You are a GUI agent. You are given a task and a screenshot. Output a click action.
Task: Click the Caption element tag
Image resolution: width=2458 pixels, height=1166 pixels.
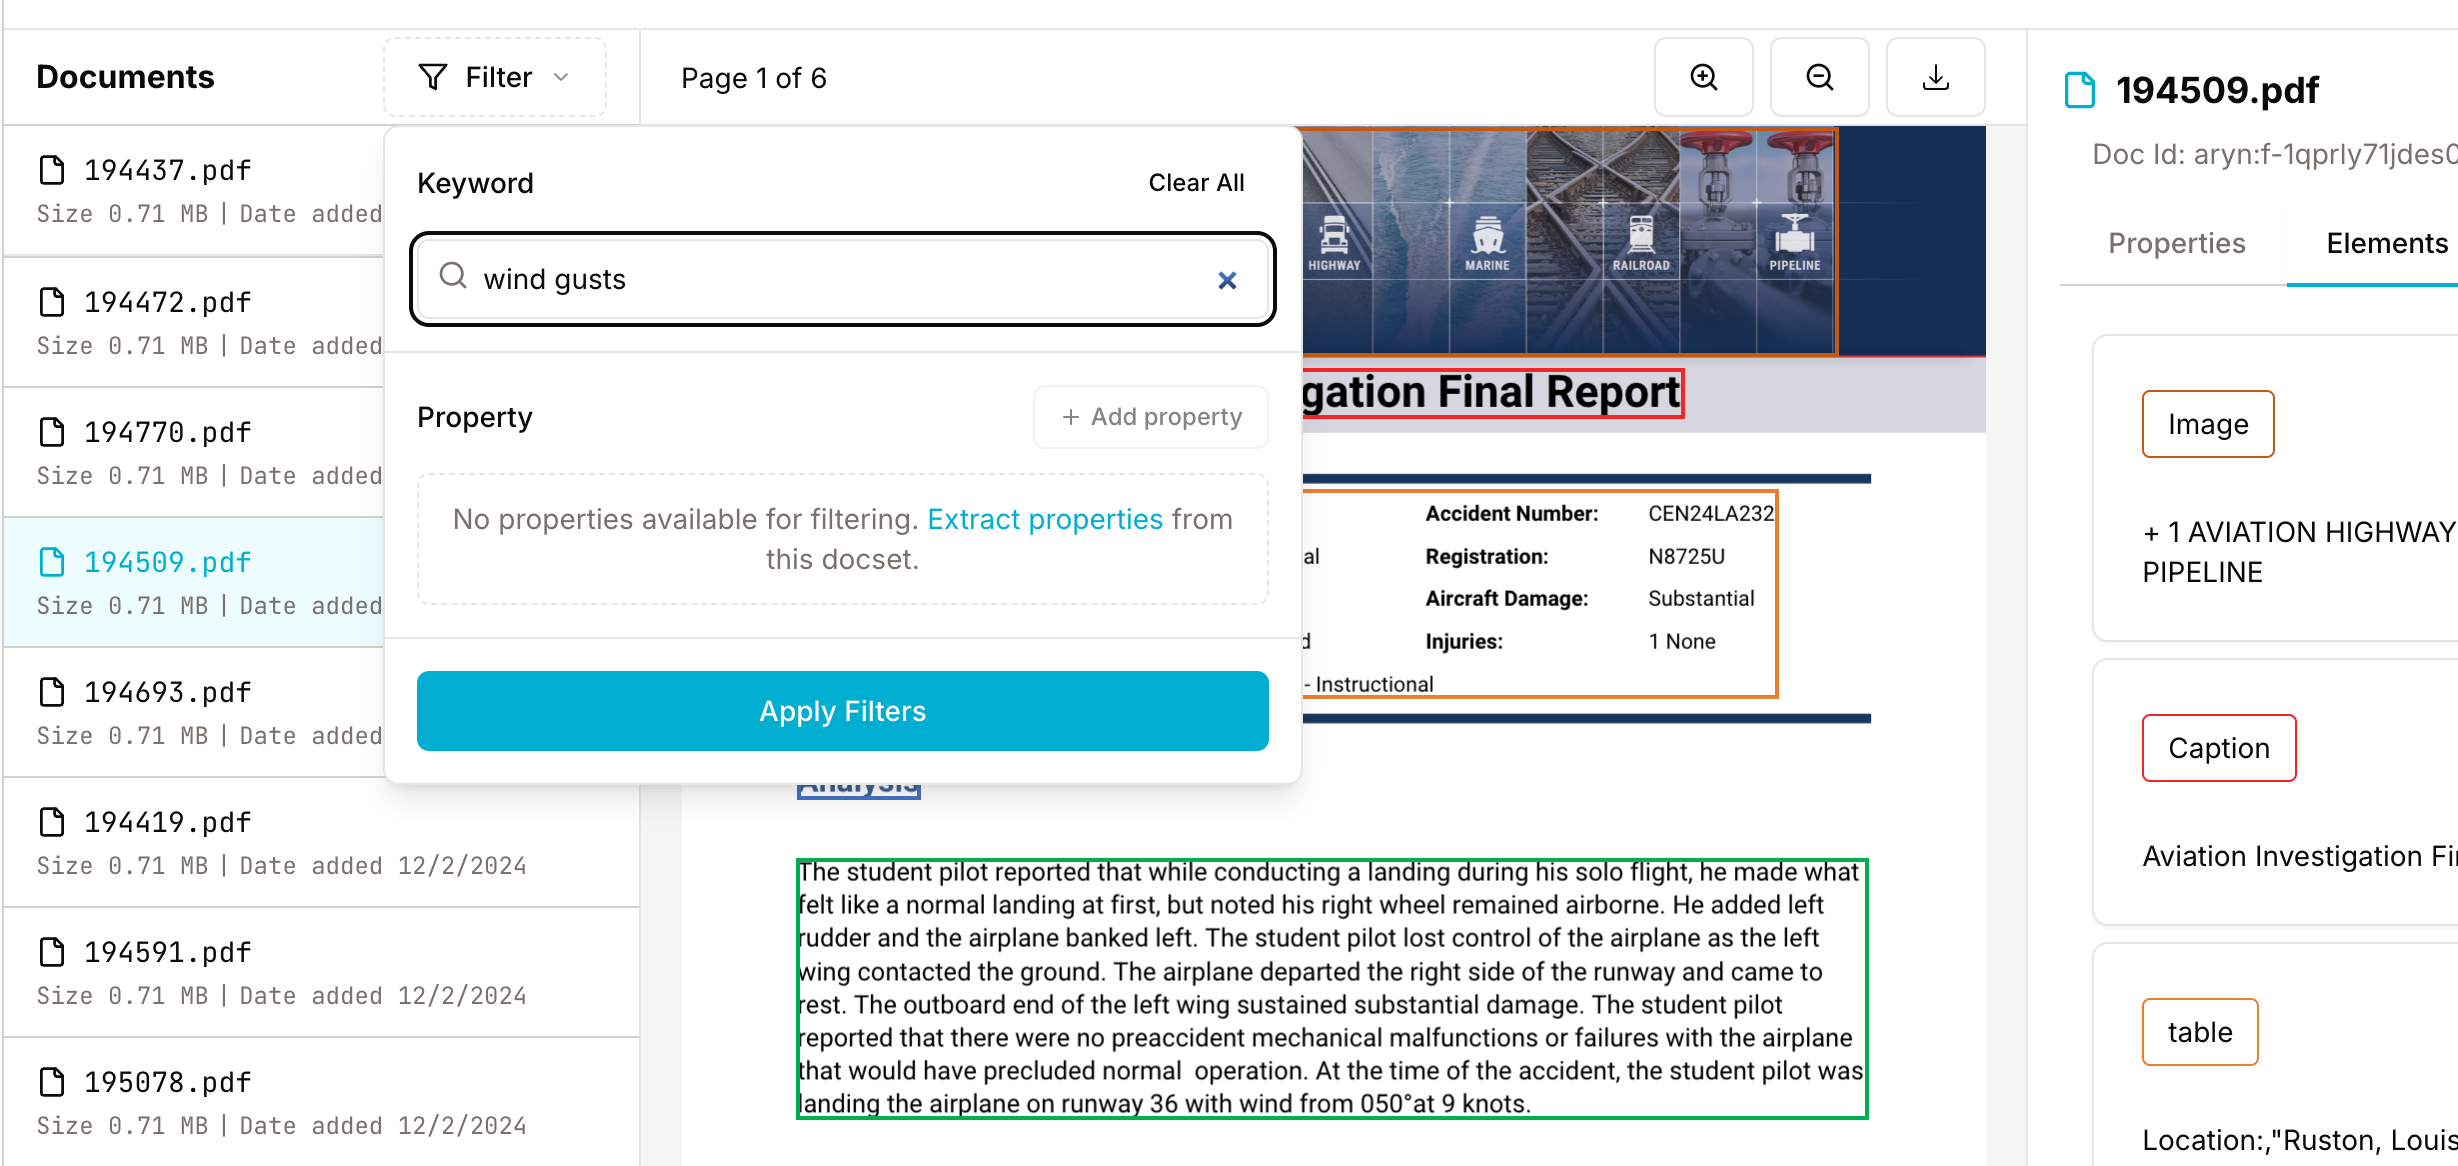[x=2218, y=748]
